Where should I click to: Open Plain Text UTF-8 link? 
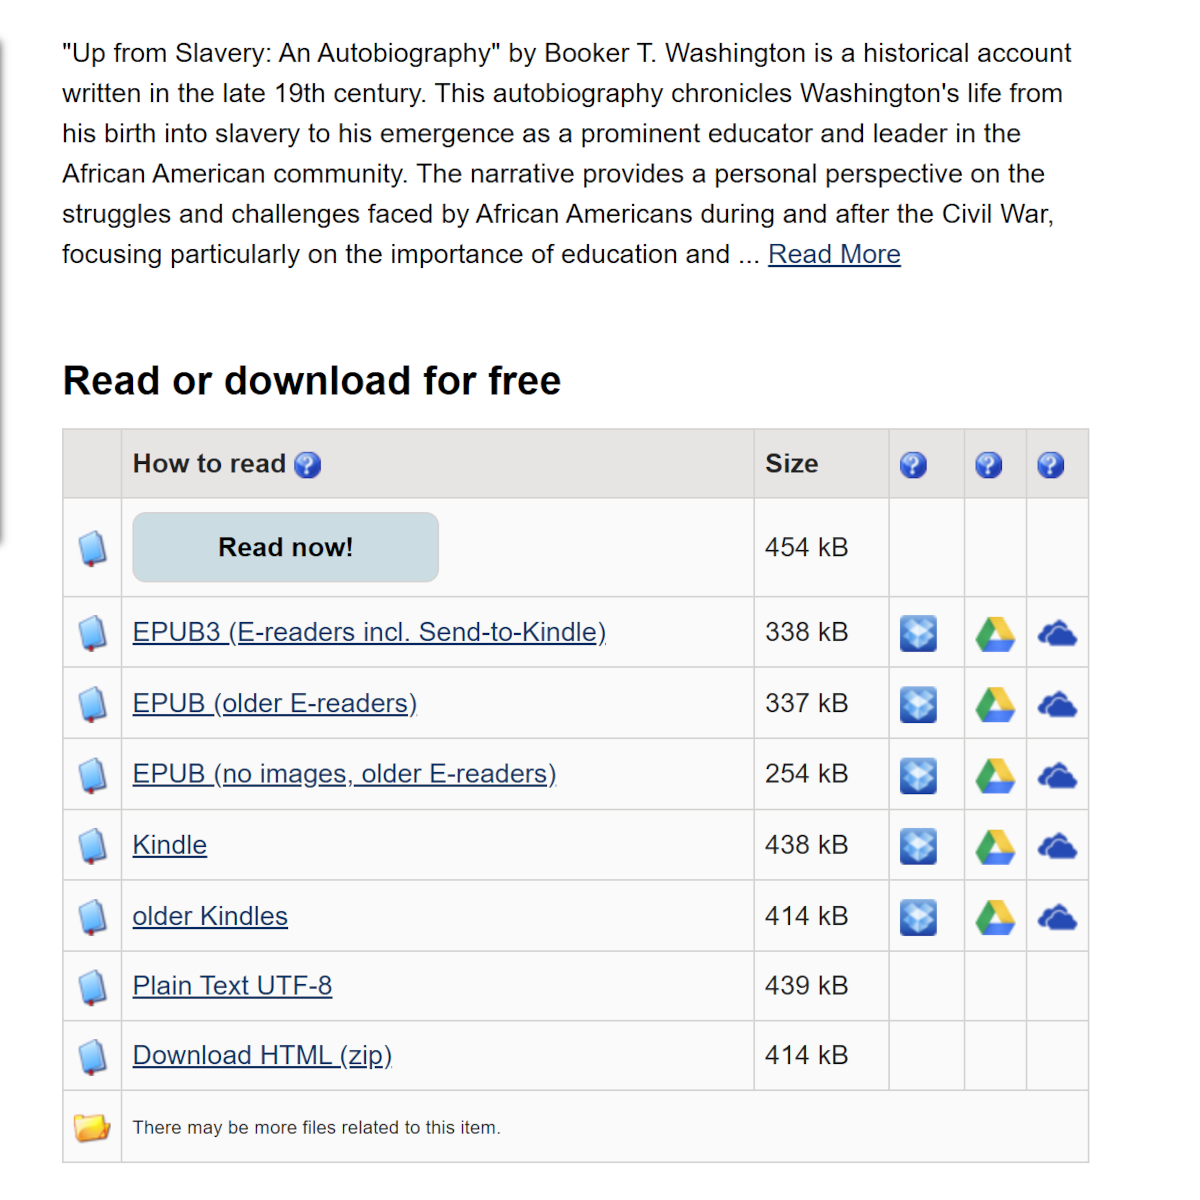232,986
